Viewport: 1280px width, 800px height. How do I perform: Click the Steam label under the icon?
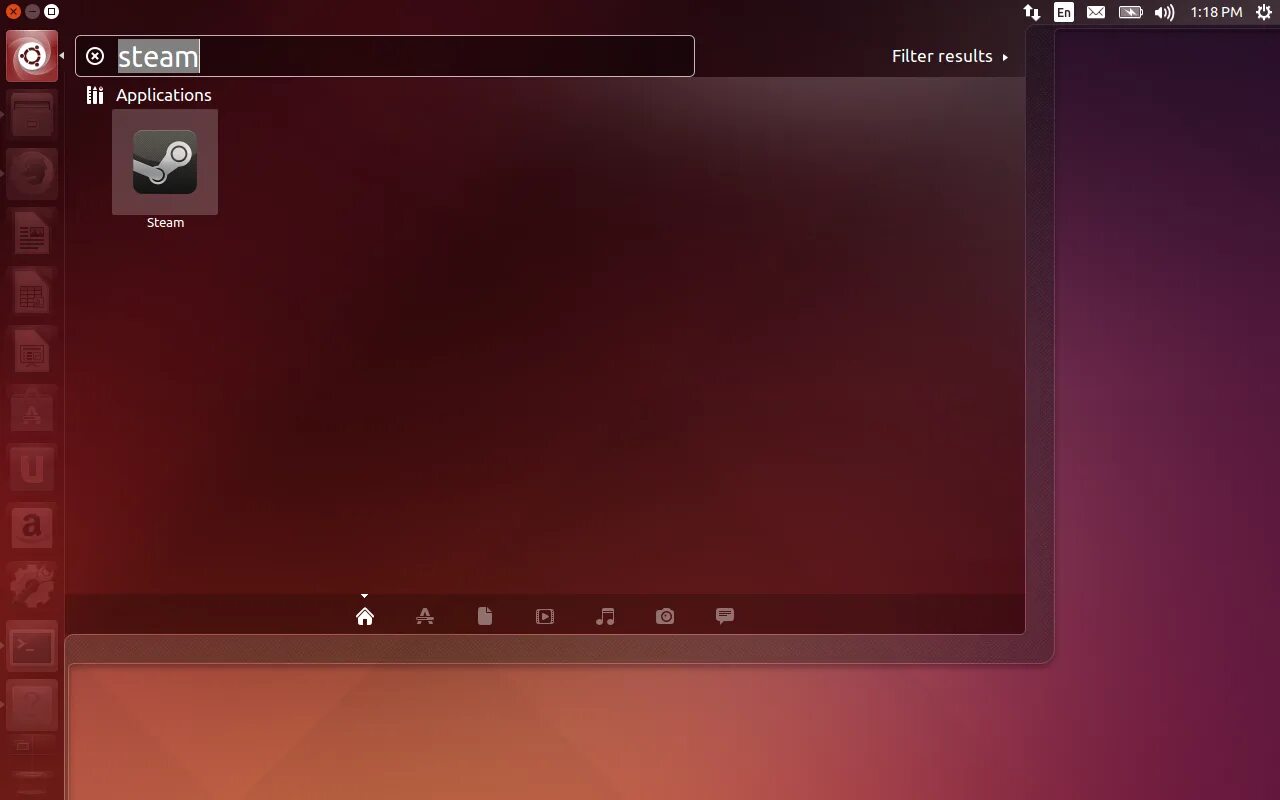[x=165, y=223]
